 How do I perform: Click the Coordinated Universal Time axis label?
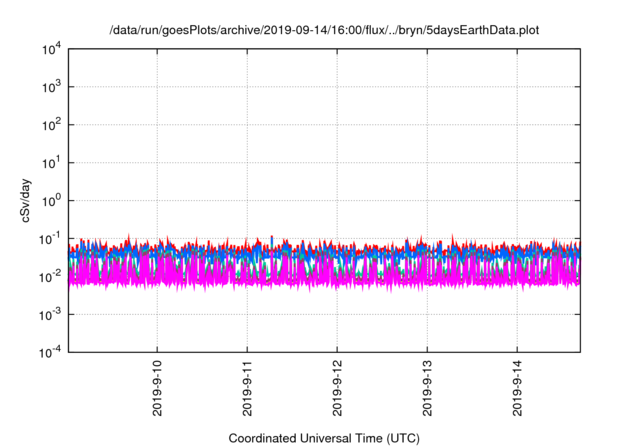click(322, 438)
